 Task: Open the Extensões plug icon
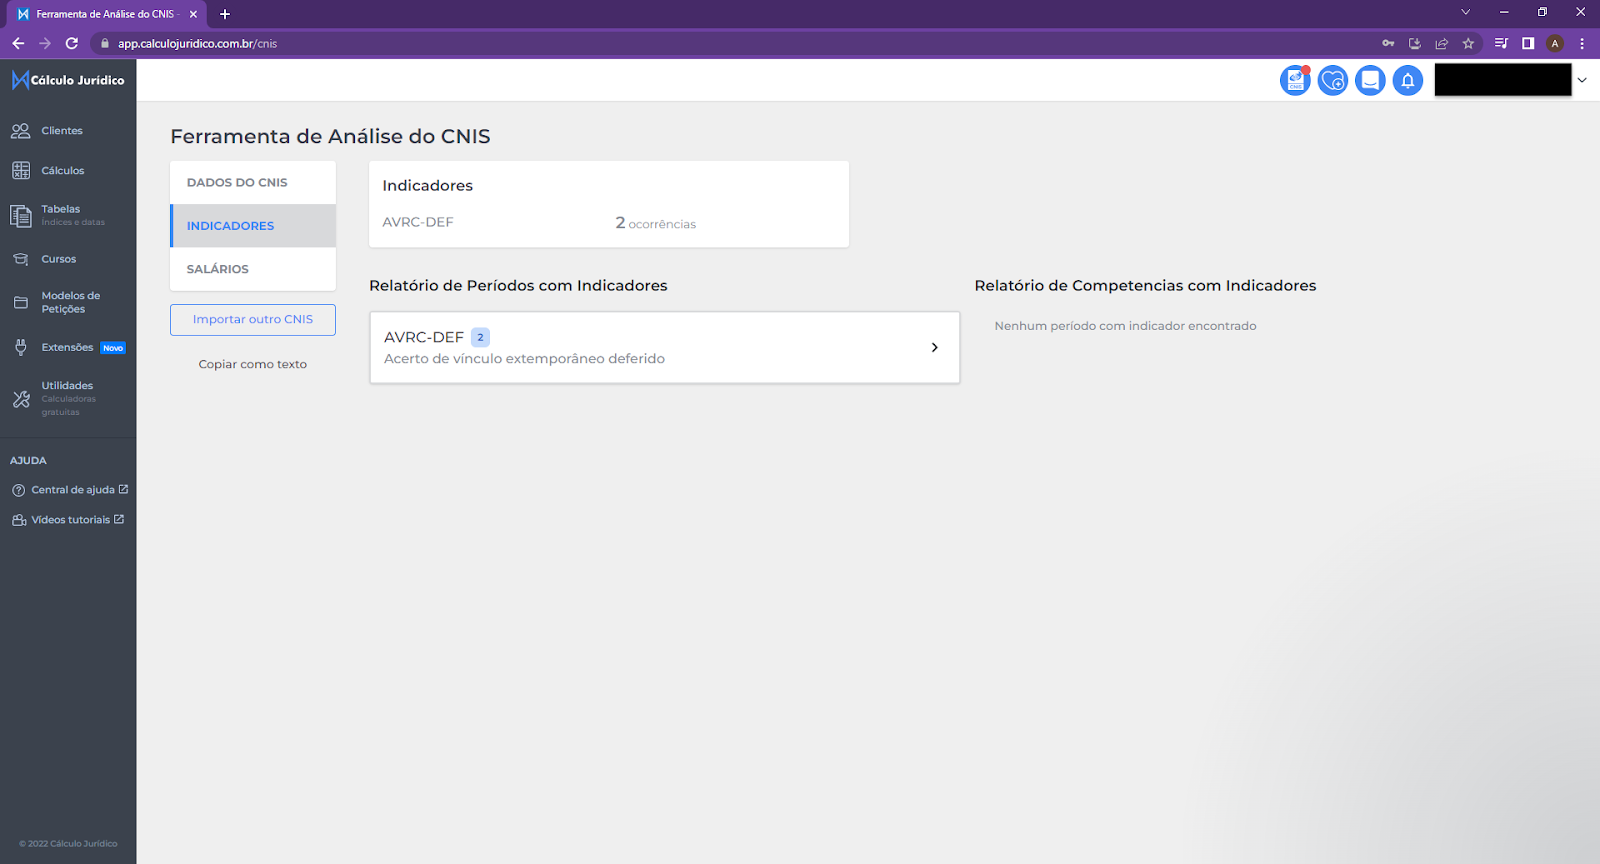(20, 347)
